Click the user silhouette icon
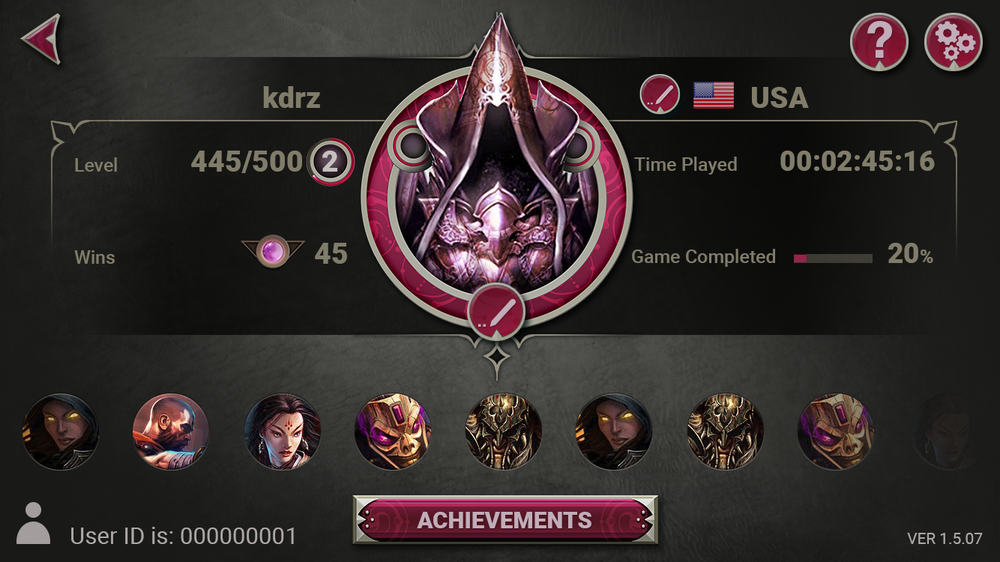Image resolution: width=1000 pixels, height=562 pixels. 33,523
